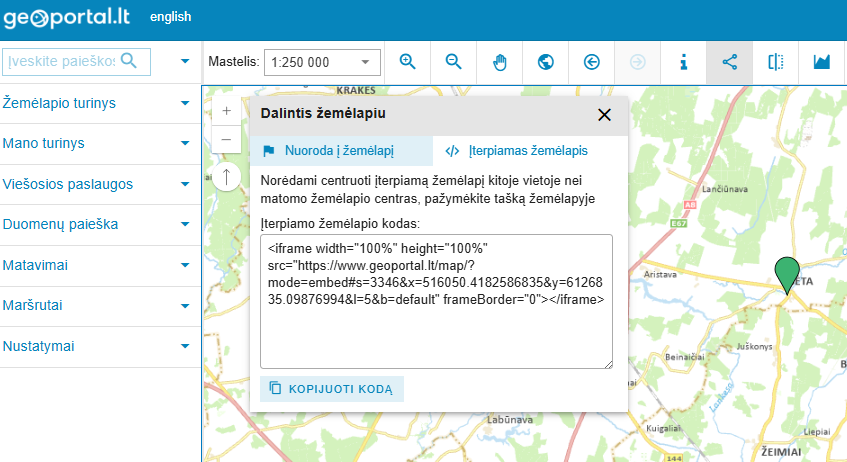Click the zoom out magnifier tool

[454, 62]
